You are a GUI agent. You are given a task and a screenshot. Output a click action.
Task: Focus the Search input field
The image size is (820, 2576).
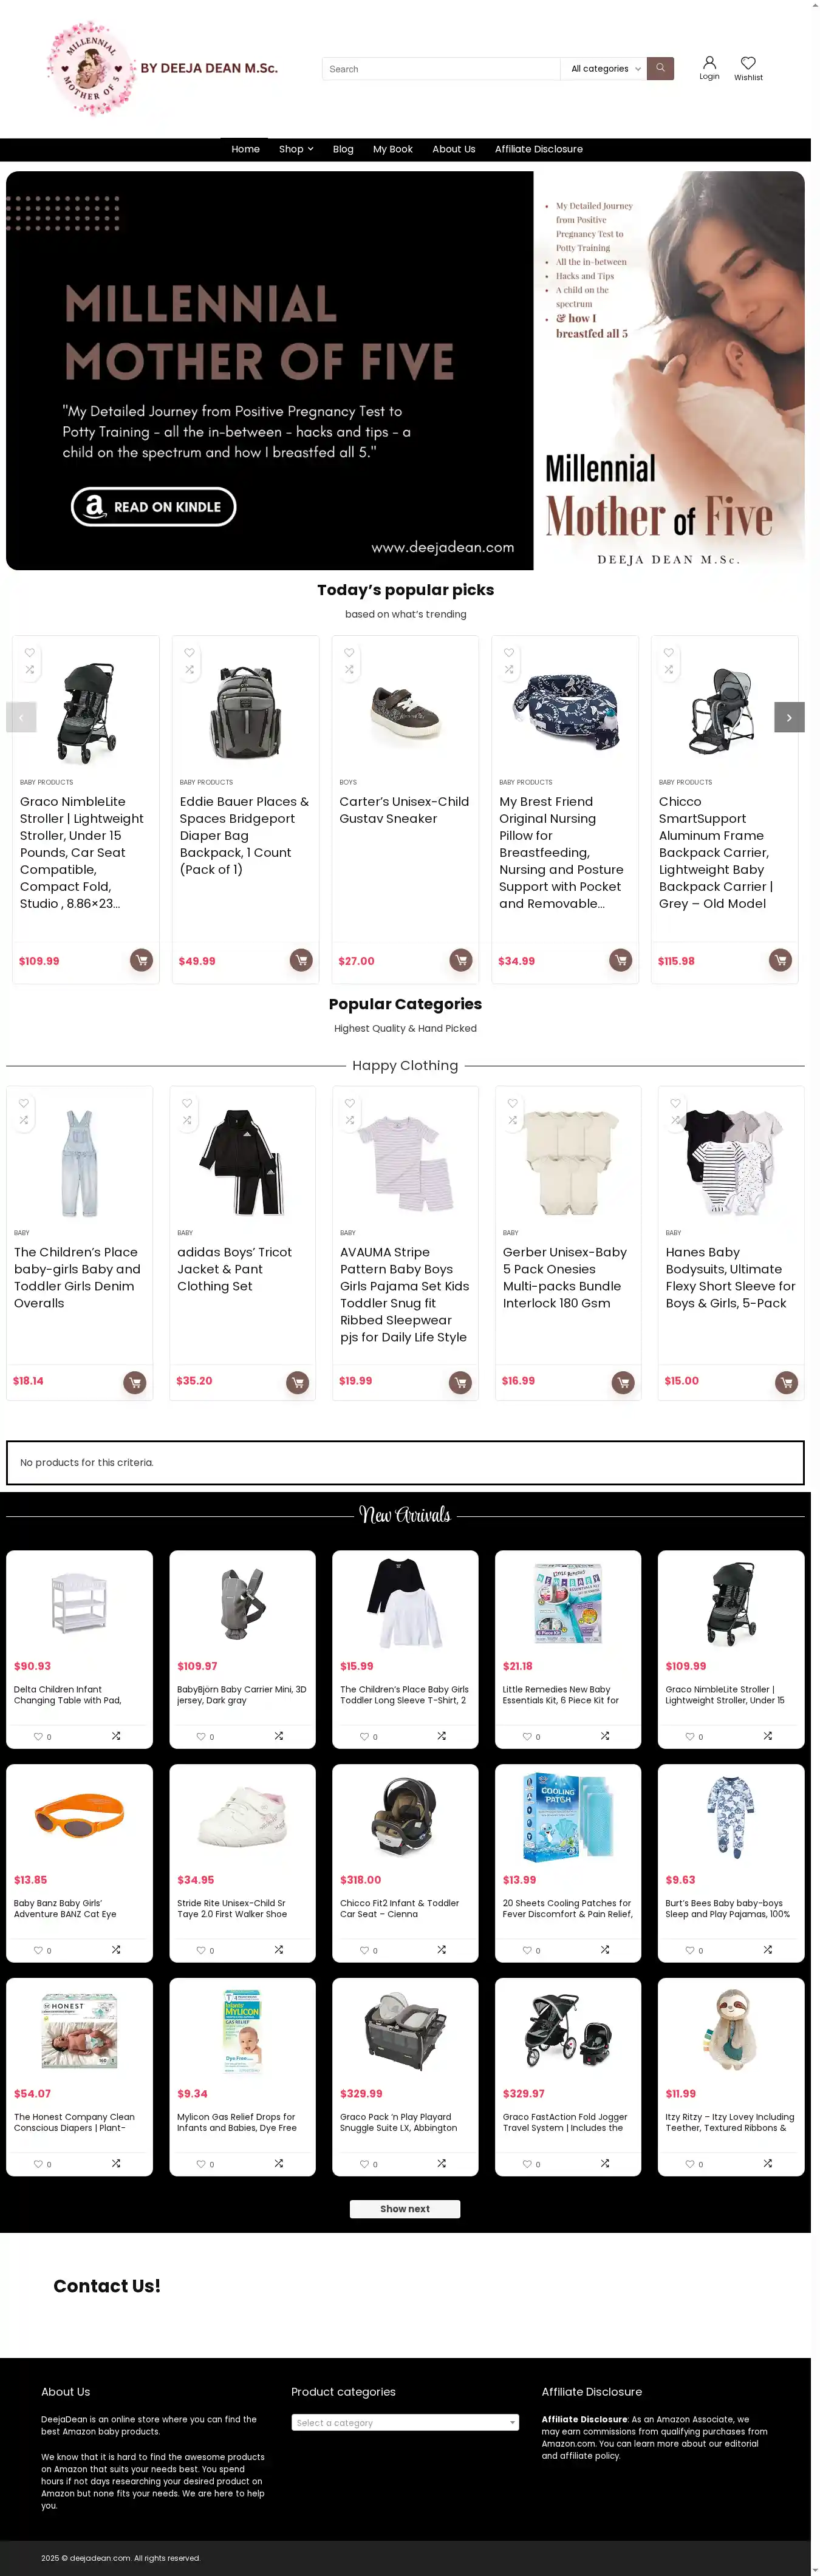tap(441, 69)
